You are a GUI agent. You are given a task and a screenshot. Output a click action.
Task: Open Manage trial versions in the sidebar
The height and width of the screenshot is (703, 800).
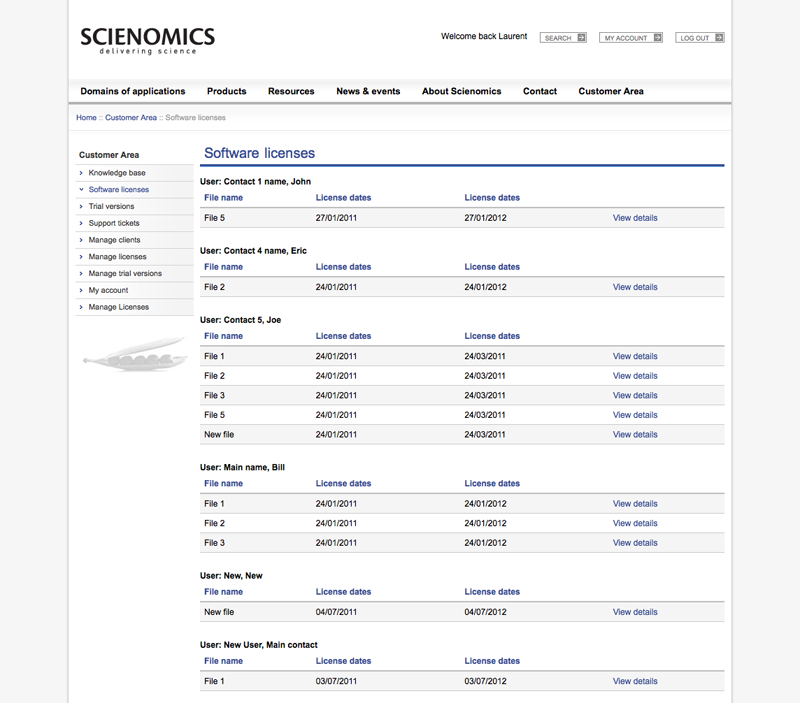(125, 273)
